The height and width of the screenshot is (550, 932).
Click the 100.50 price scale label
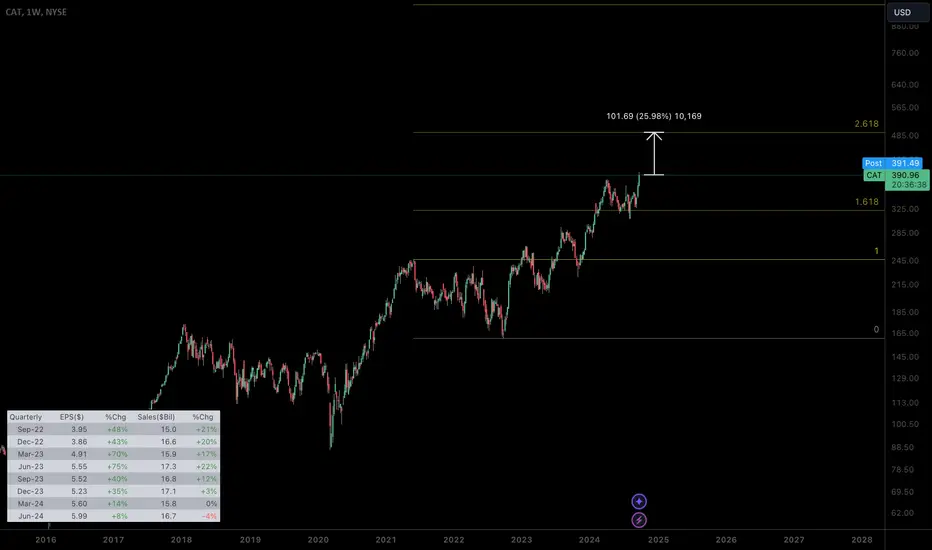[905, 424]
